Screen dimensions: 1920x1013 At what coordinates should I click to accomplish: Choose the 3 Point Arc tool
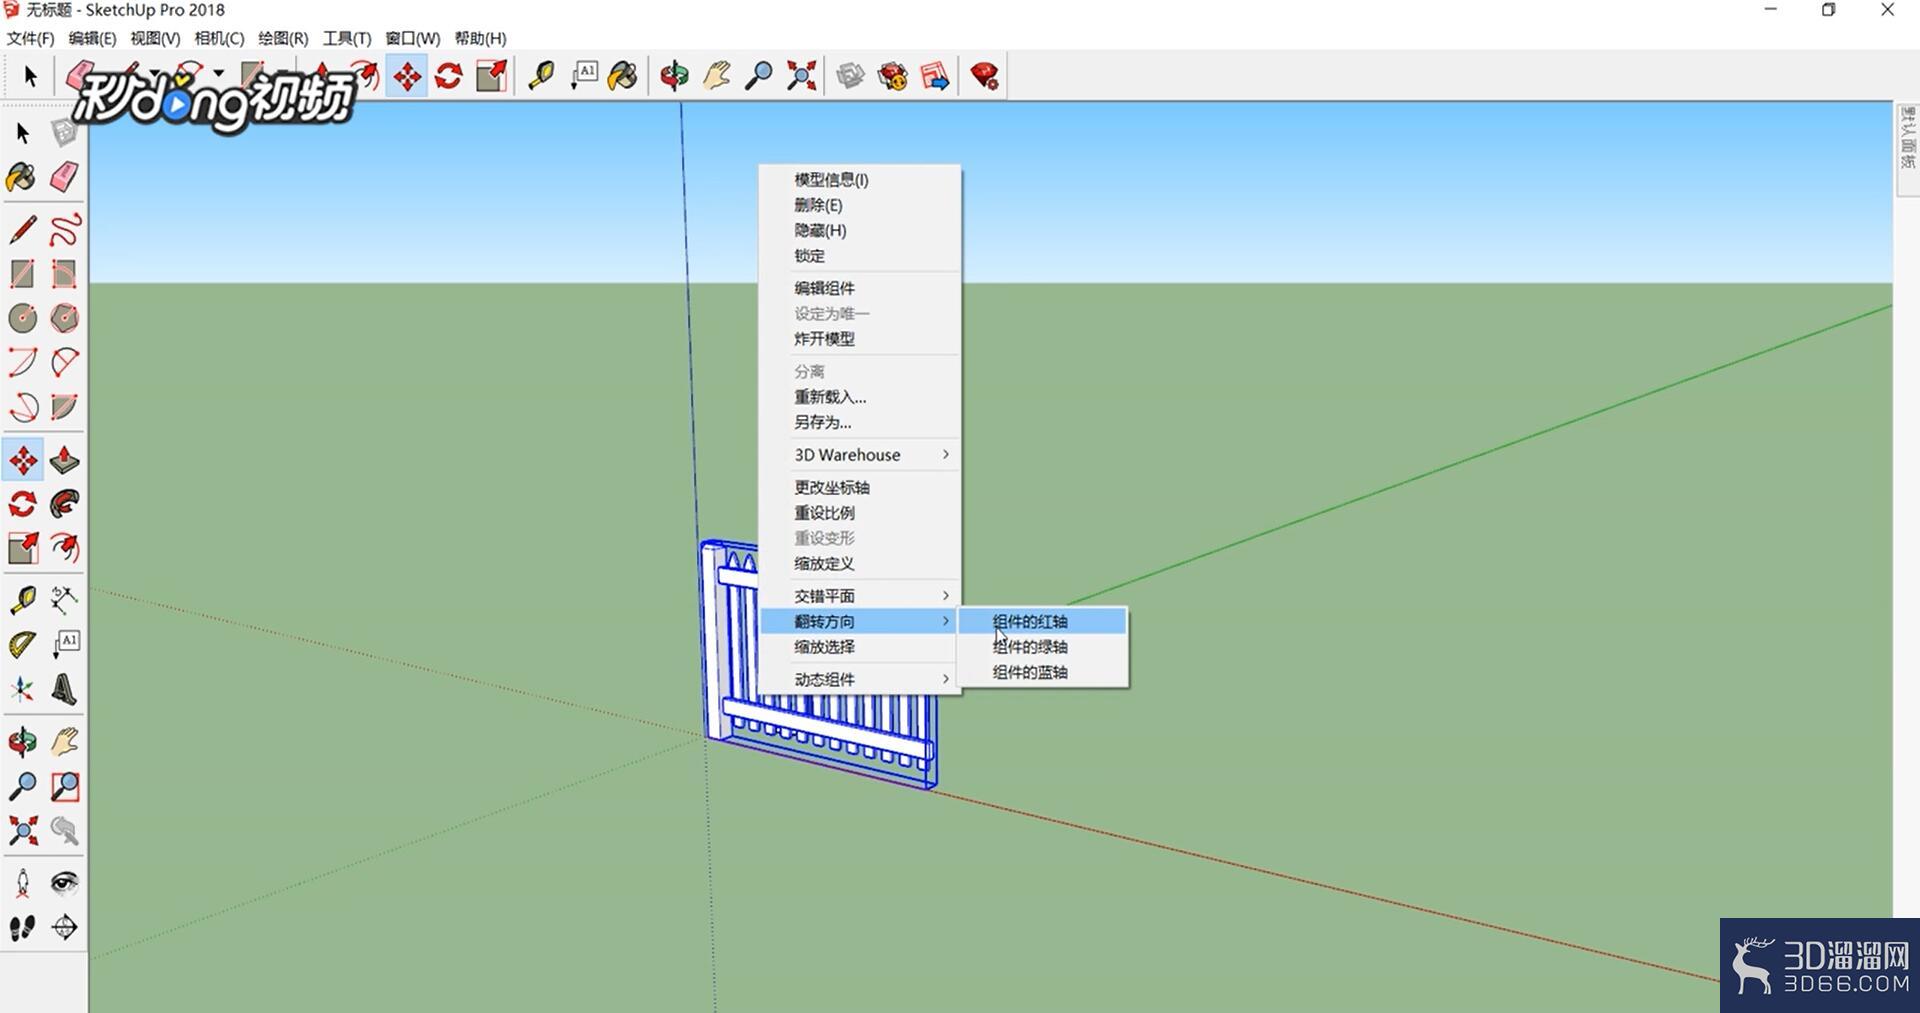point(22,407)
